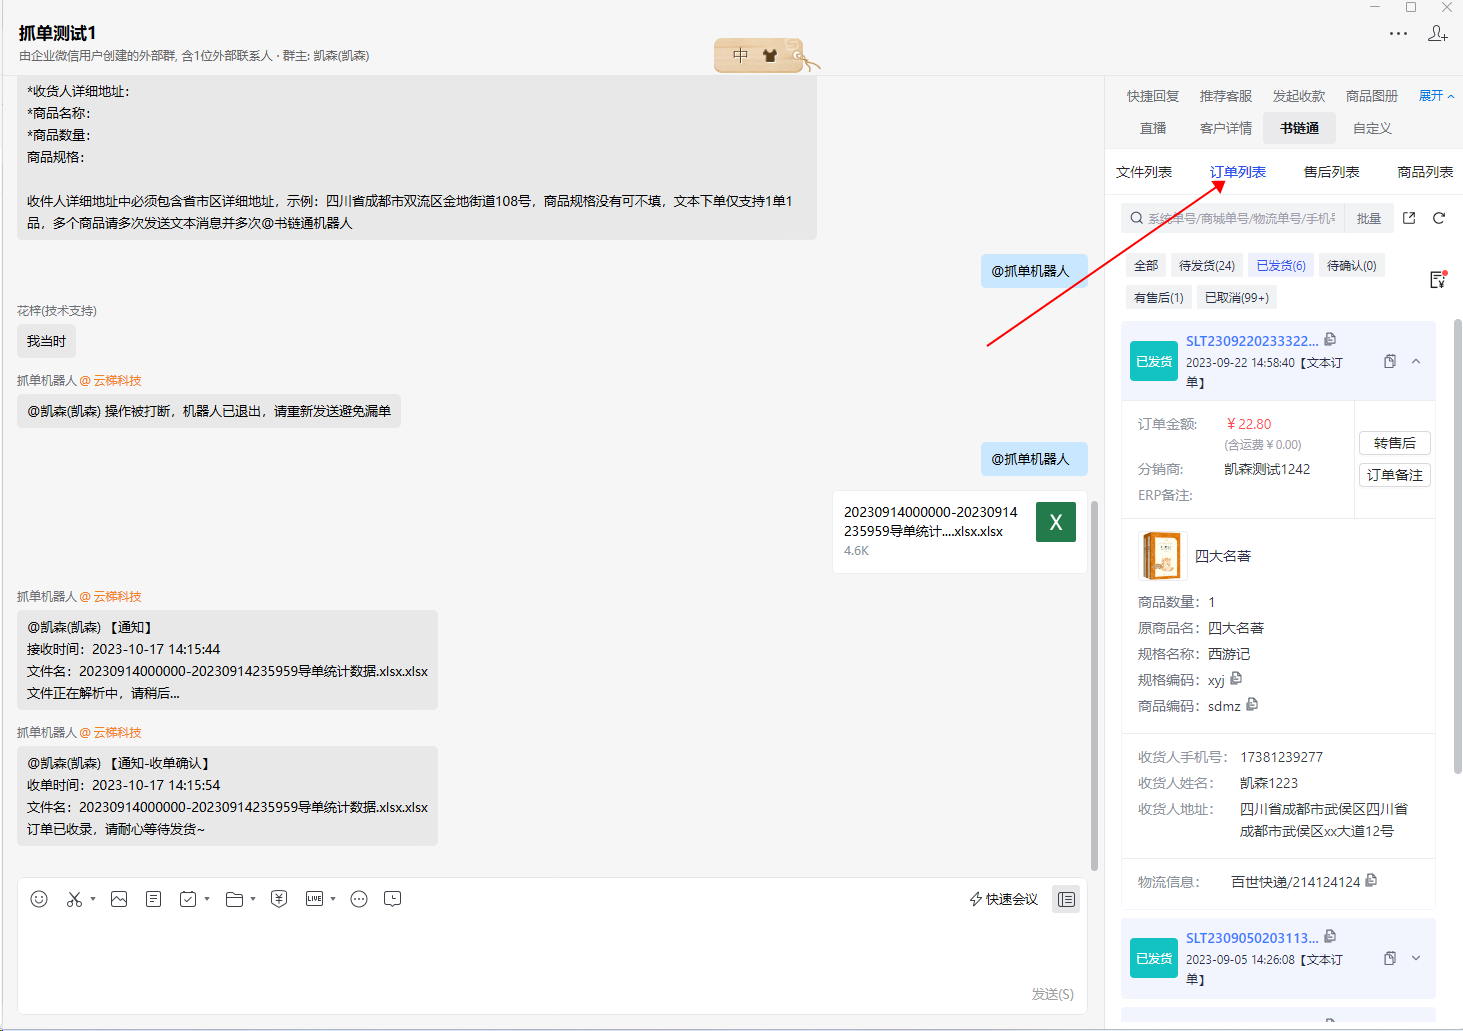Click the more options ellipsis bubble icon

coord(359,899)
